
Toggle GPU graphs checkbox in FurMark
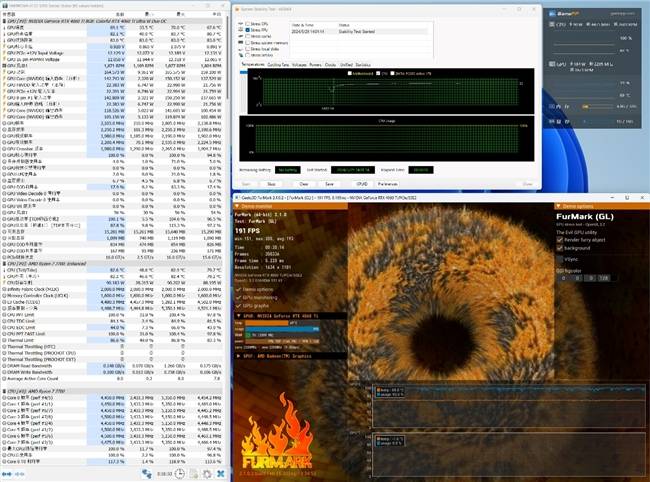coord(238,305)
